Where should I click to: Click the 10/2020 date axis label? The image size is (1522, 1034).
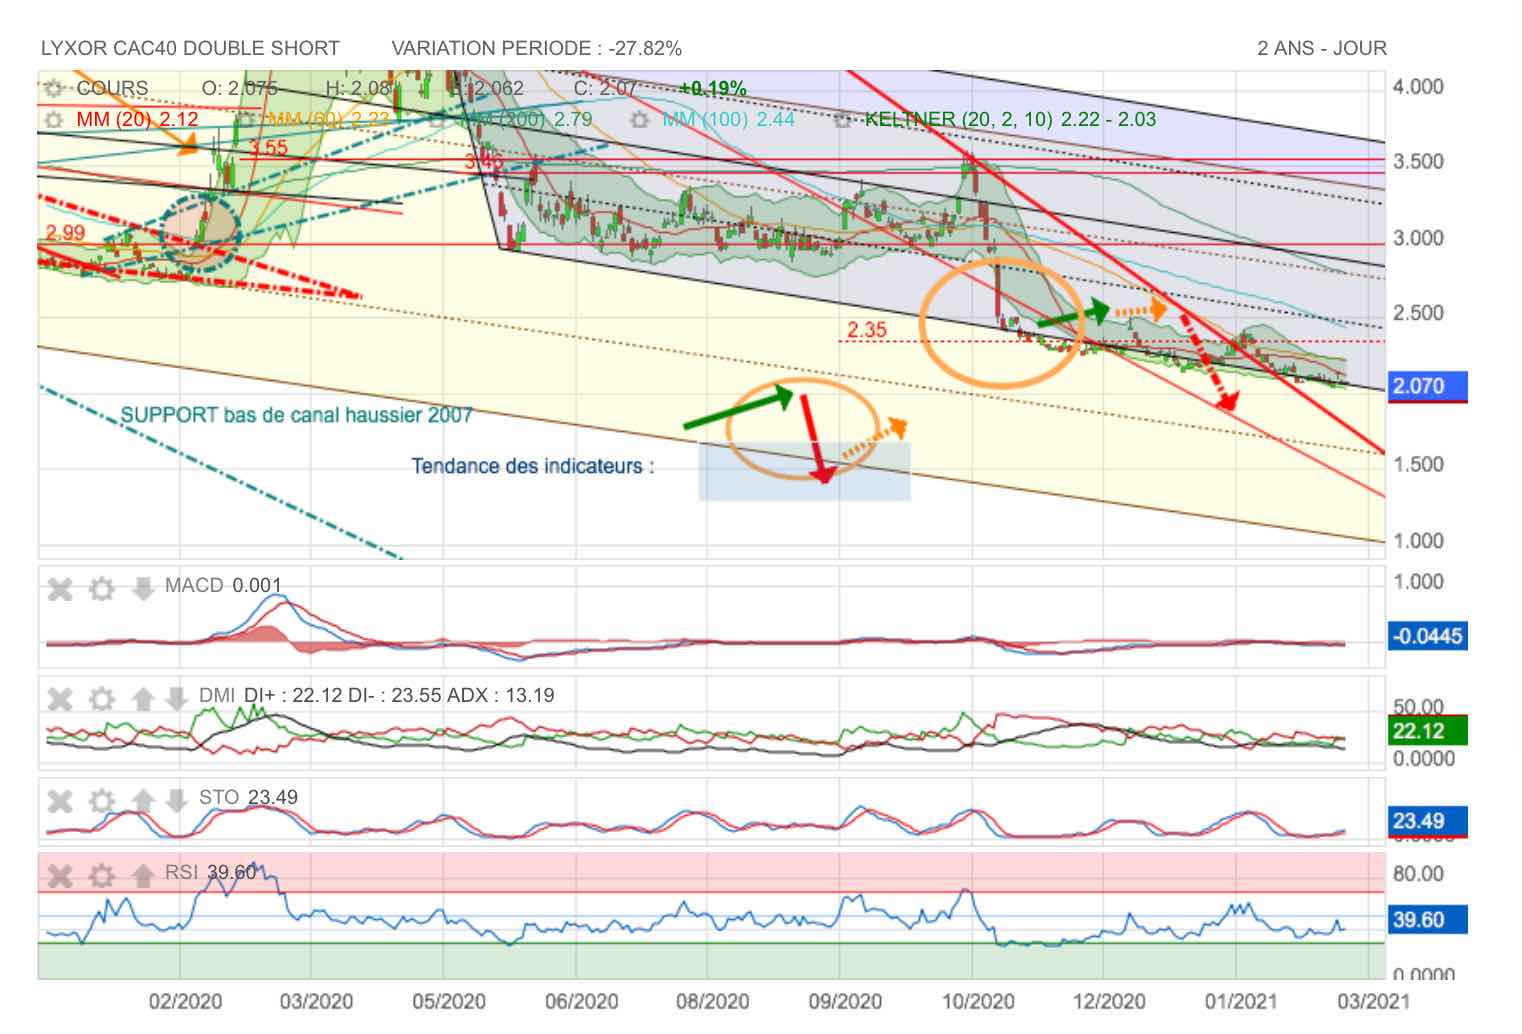(x=977, y=1002)
